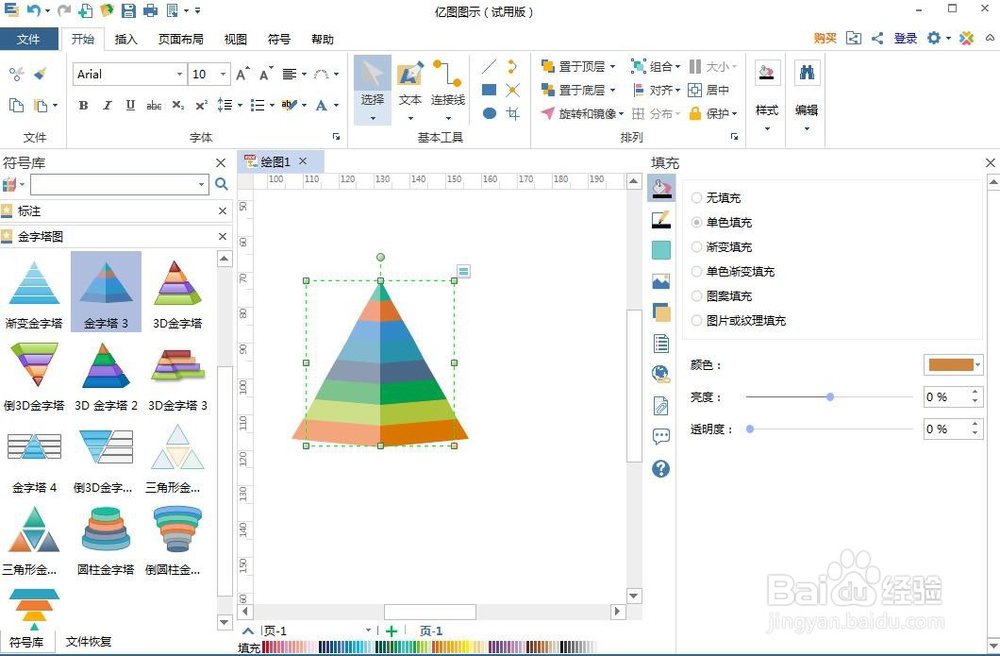
Task: Click the 购买 (Buy) link
Action: point(823,39)
